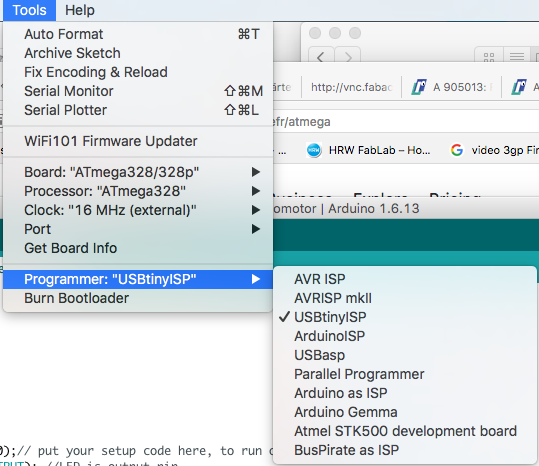The image size is (539, 466).
Task: Open the Tools menu
Action: (x=29, y=10)
